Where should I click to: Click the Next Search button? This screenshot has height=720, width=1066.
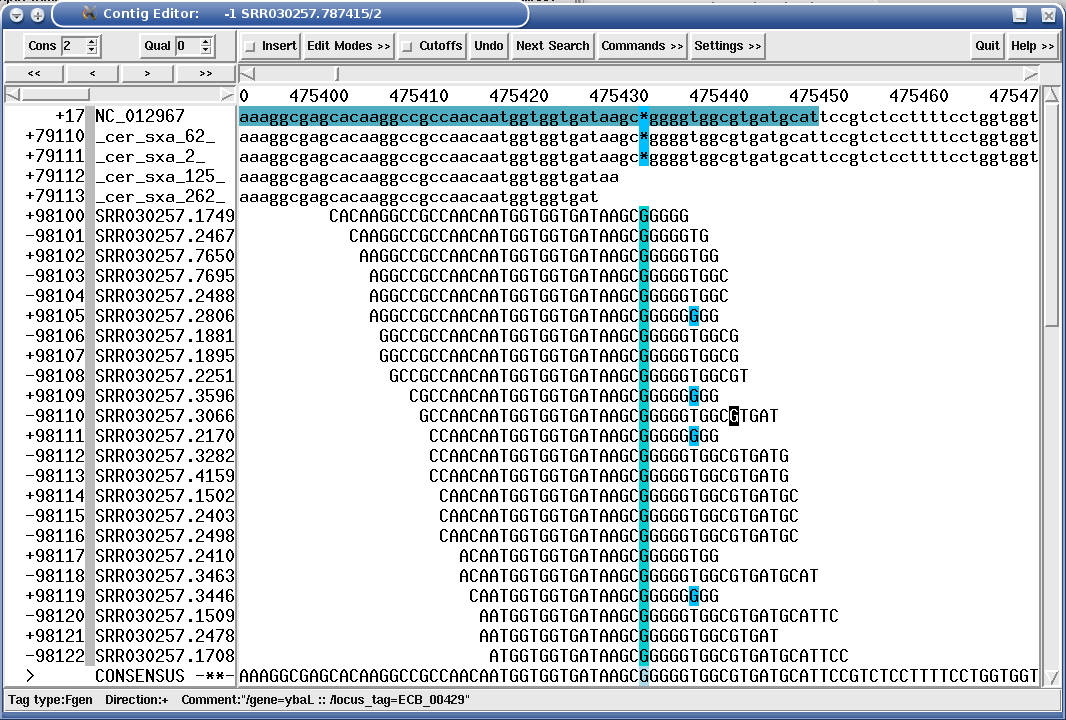click(553, 46)
